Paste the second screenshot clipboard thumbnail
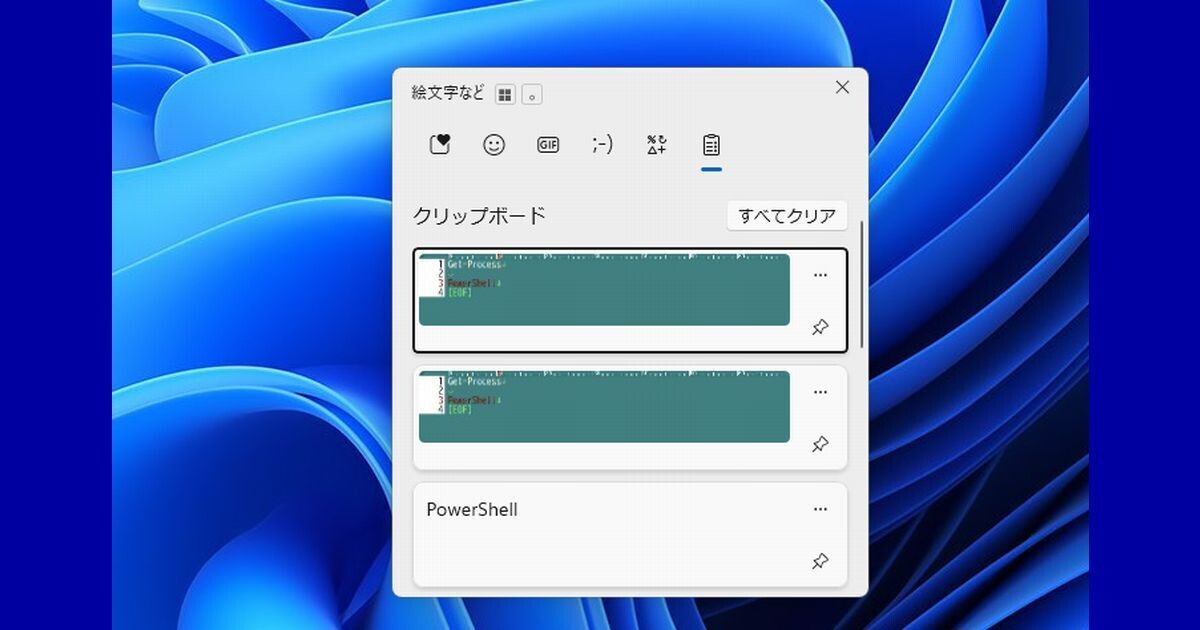 (604, 407)
